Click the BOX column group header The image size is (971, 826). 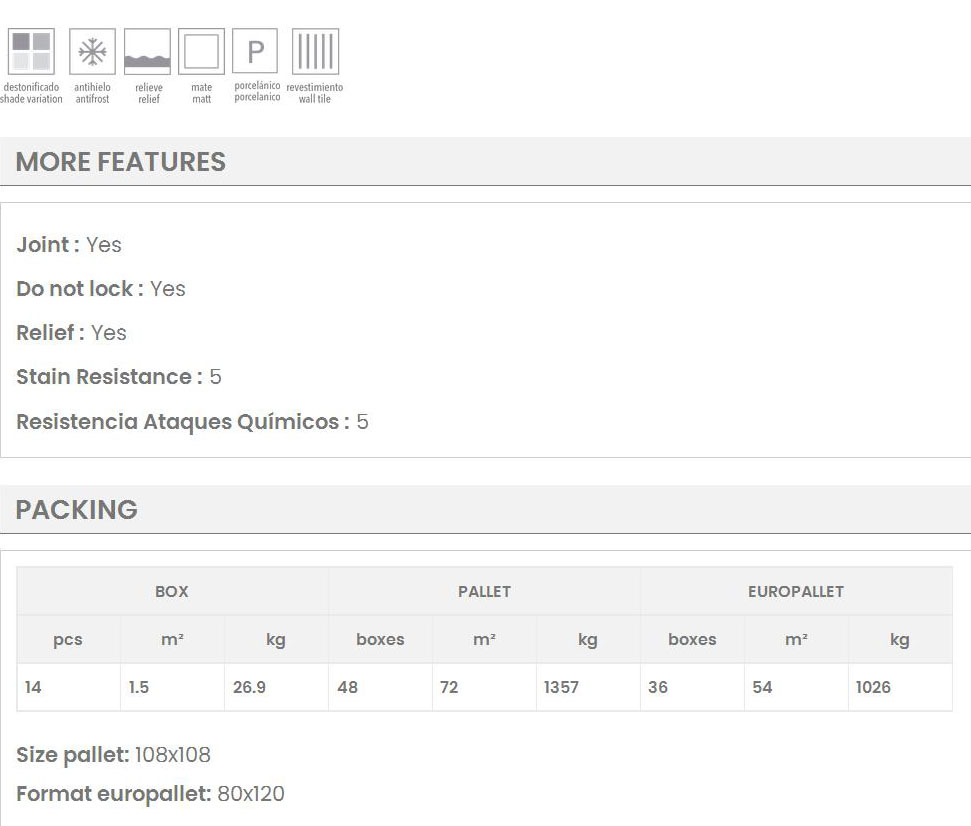pyautogui.click(x=172, y=591)
